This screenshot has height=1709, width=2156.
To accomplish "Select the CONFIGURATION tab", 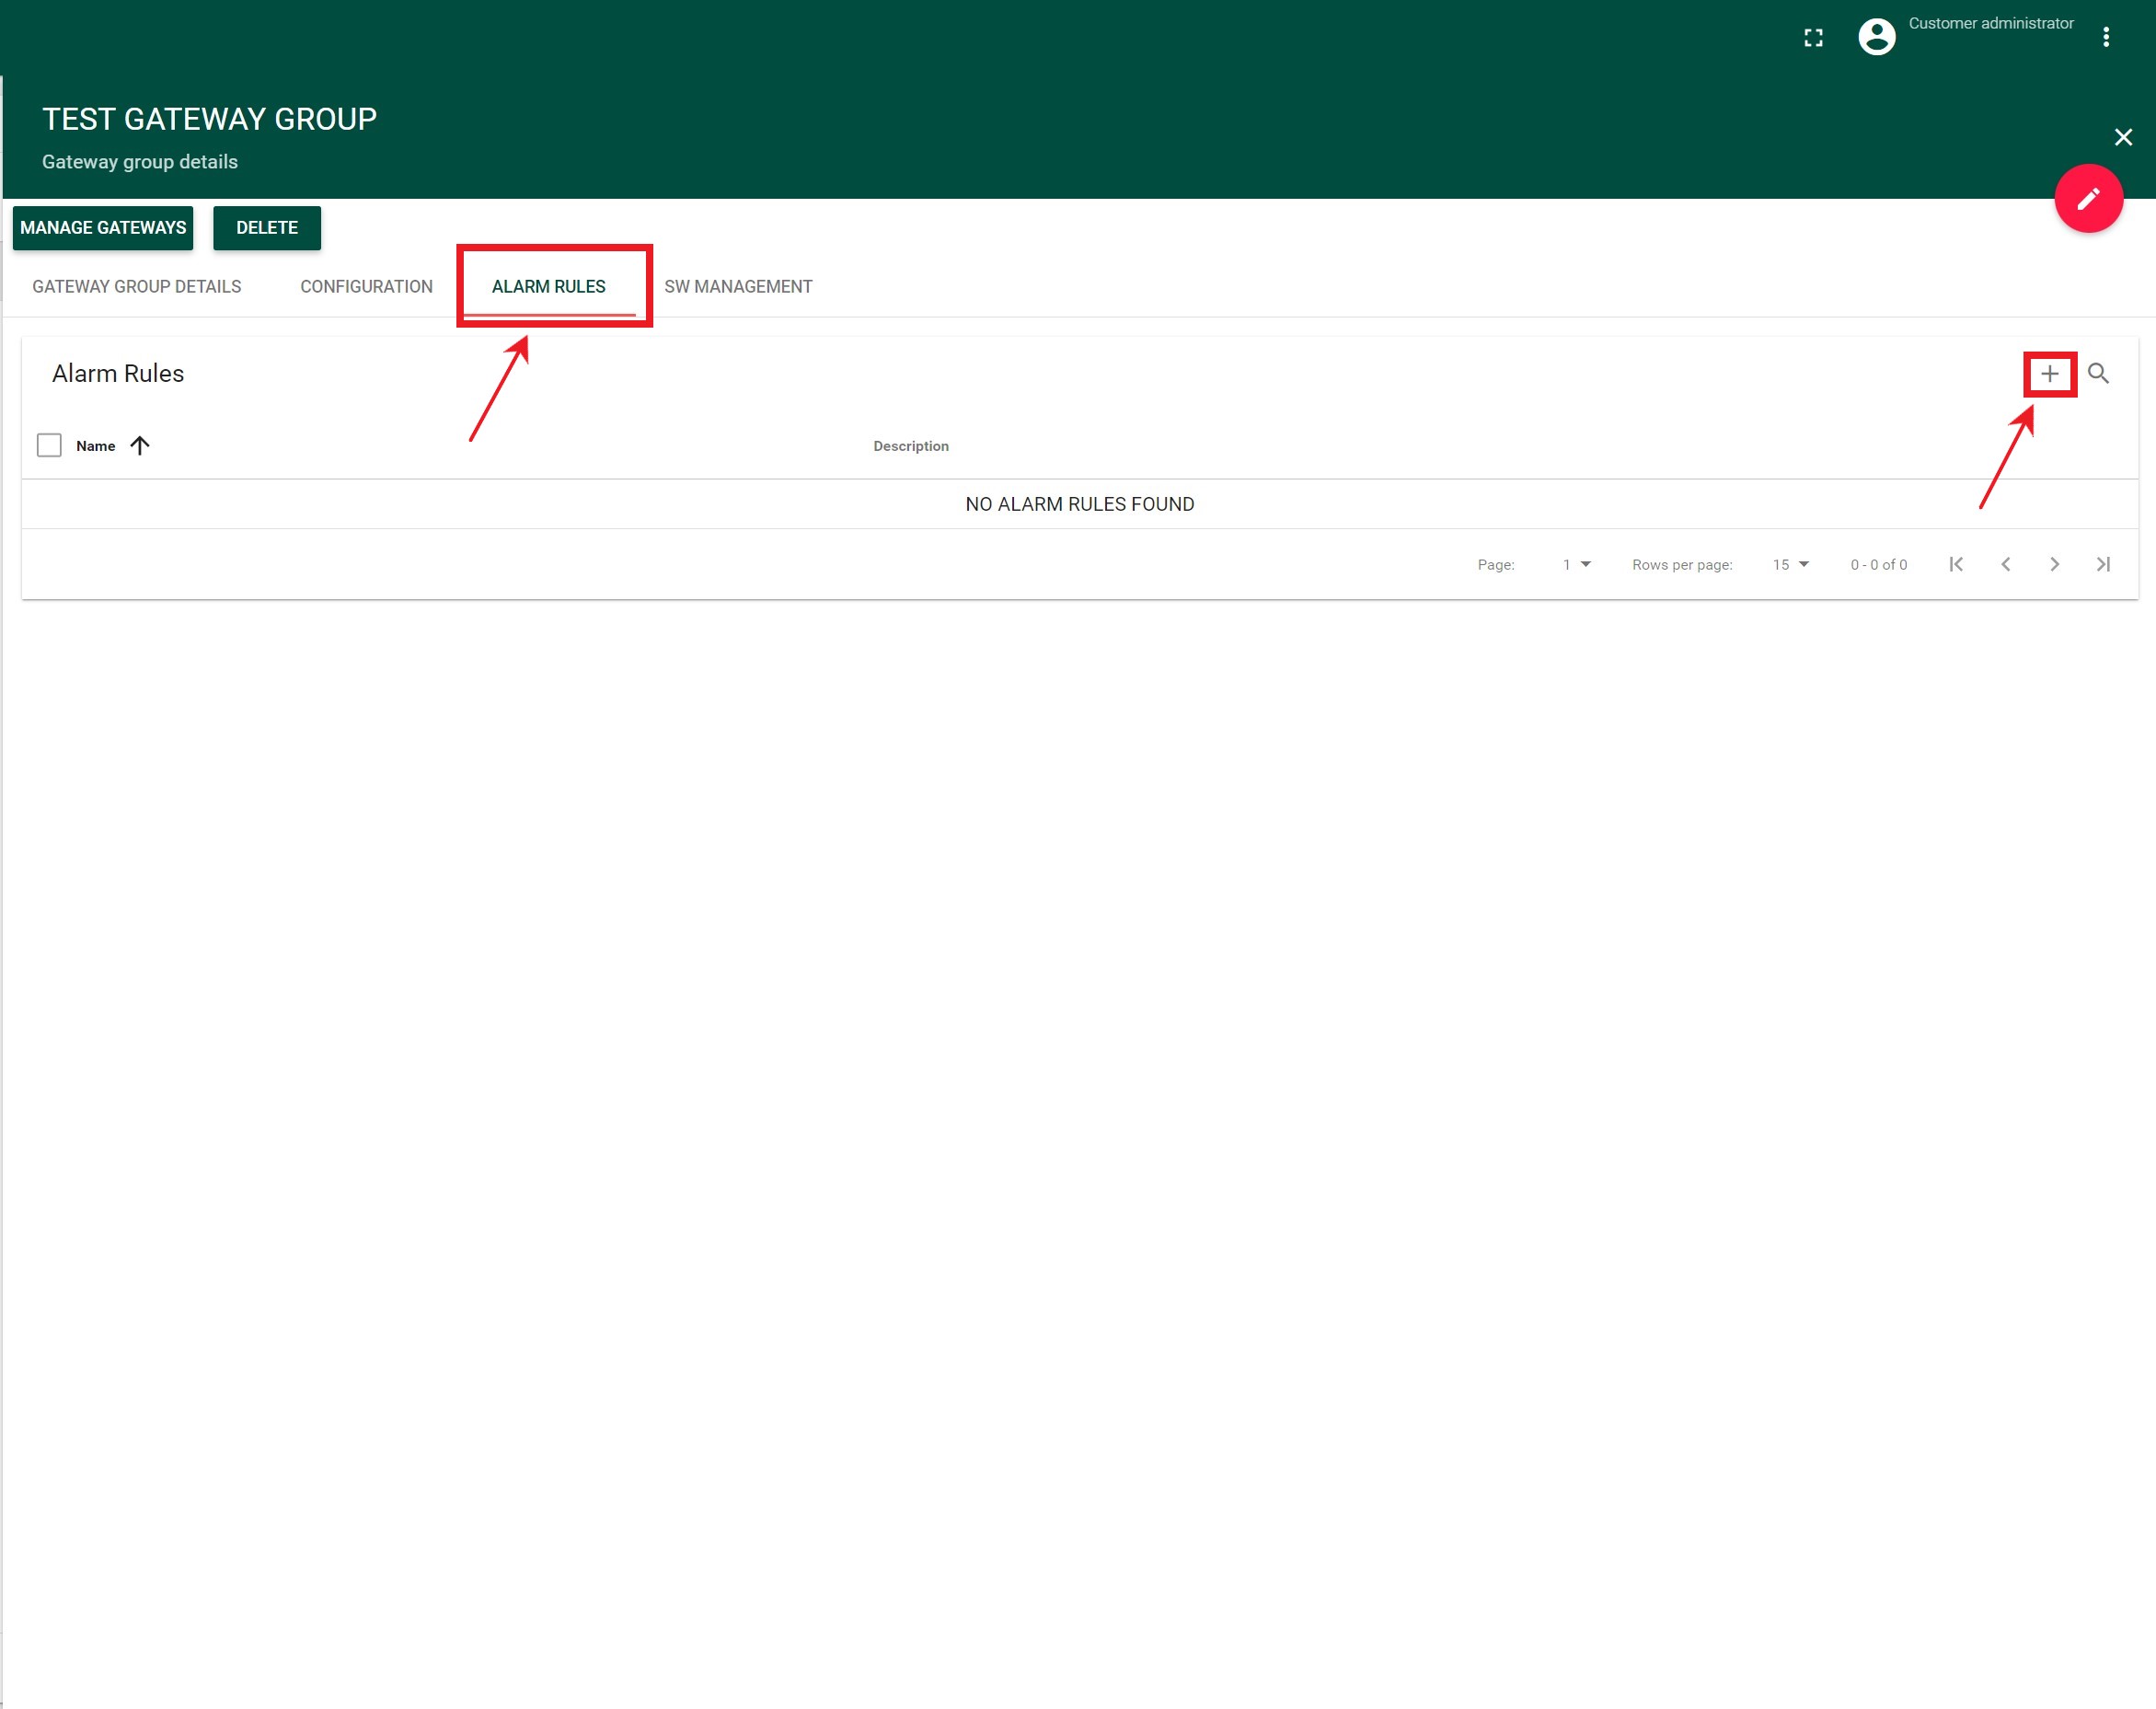I will (365, 287).
